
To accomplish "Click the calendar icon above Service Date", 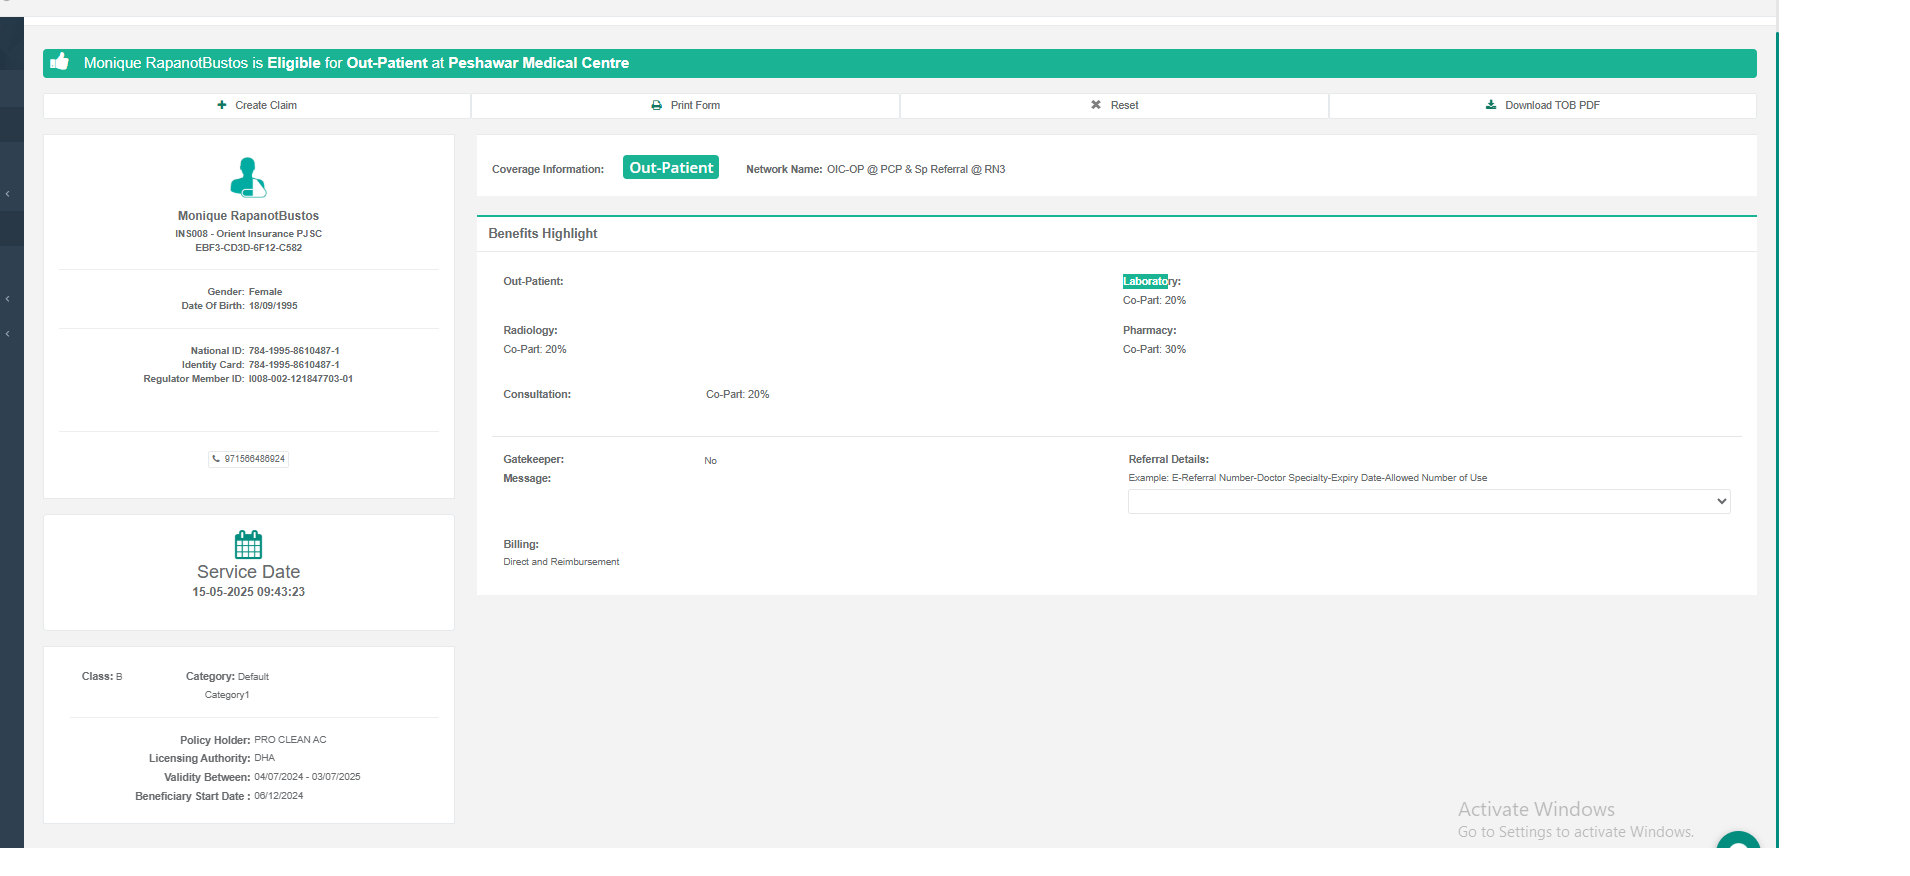I will 248,545.
